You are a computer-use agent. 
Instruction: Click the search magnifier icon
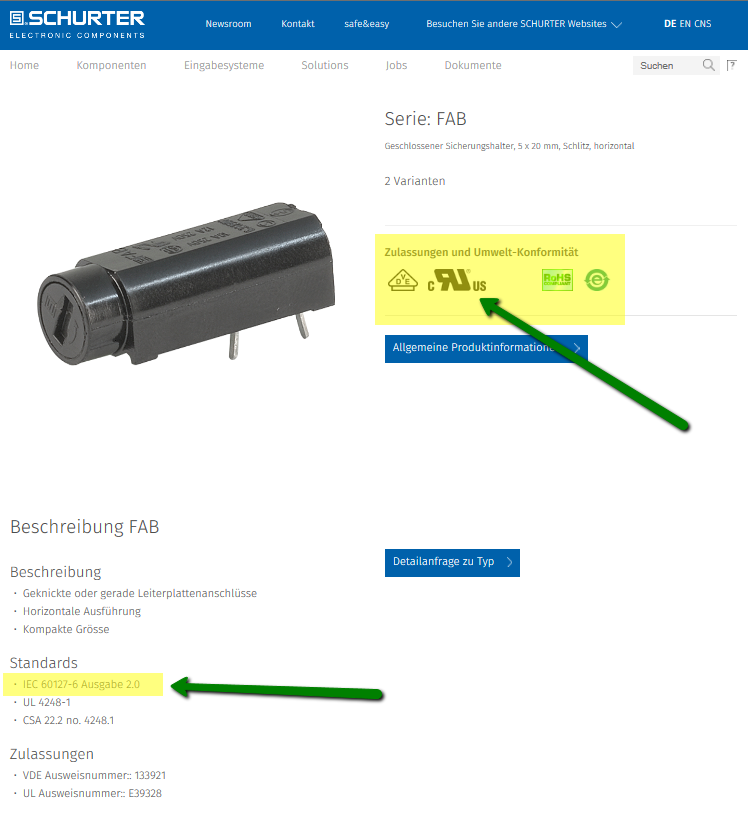coord(709,65)
